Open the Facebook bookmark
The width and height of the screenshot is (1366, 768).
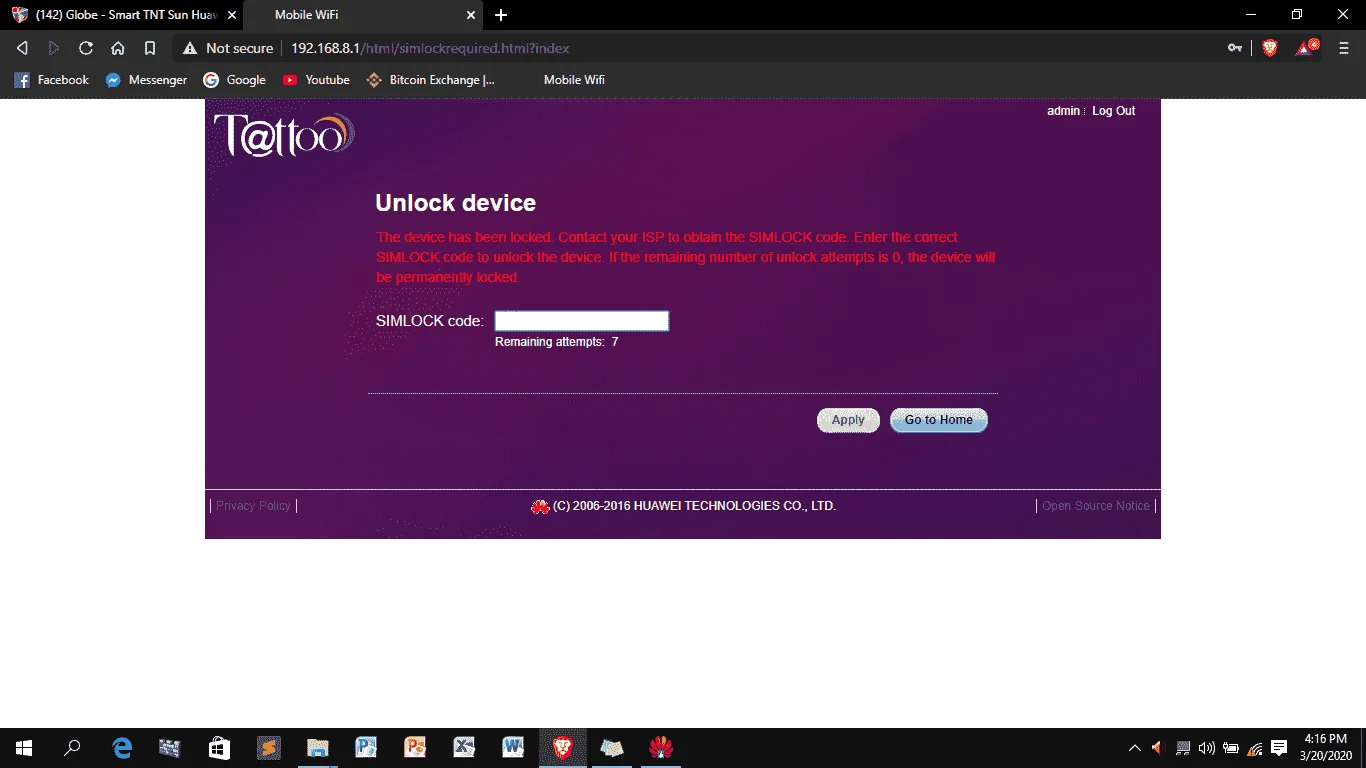[52, 80]
